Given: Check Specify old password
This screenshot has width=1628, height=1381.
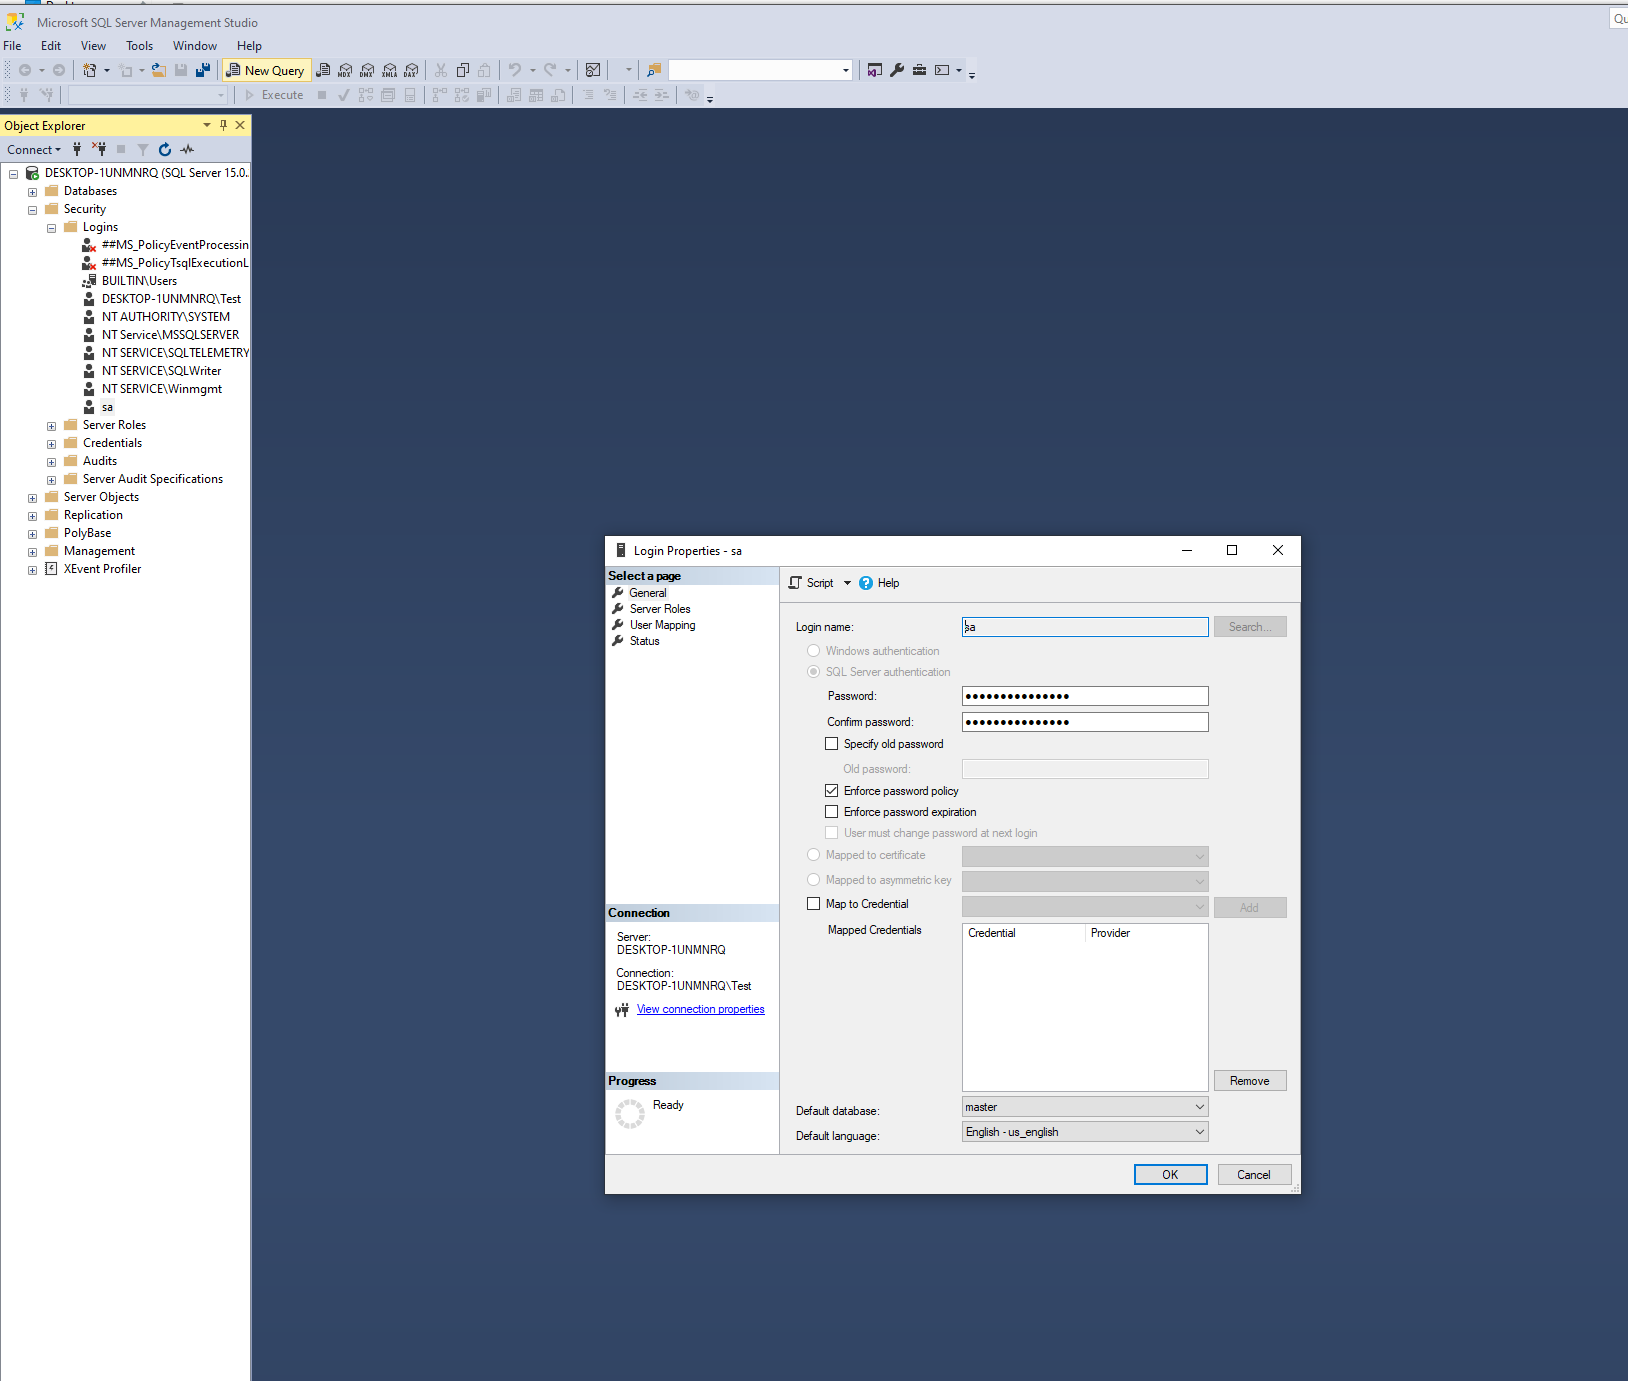Looking at the screenshot, I should (832, 744).
